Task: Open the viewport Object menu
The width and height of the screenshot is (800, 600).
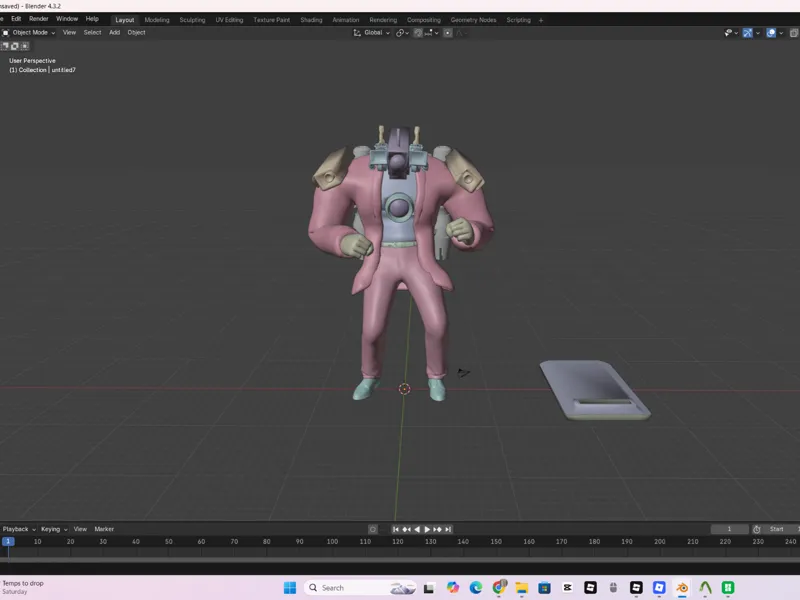Action: (136, 33)
